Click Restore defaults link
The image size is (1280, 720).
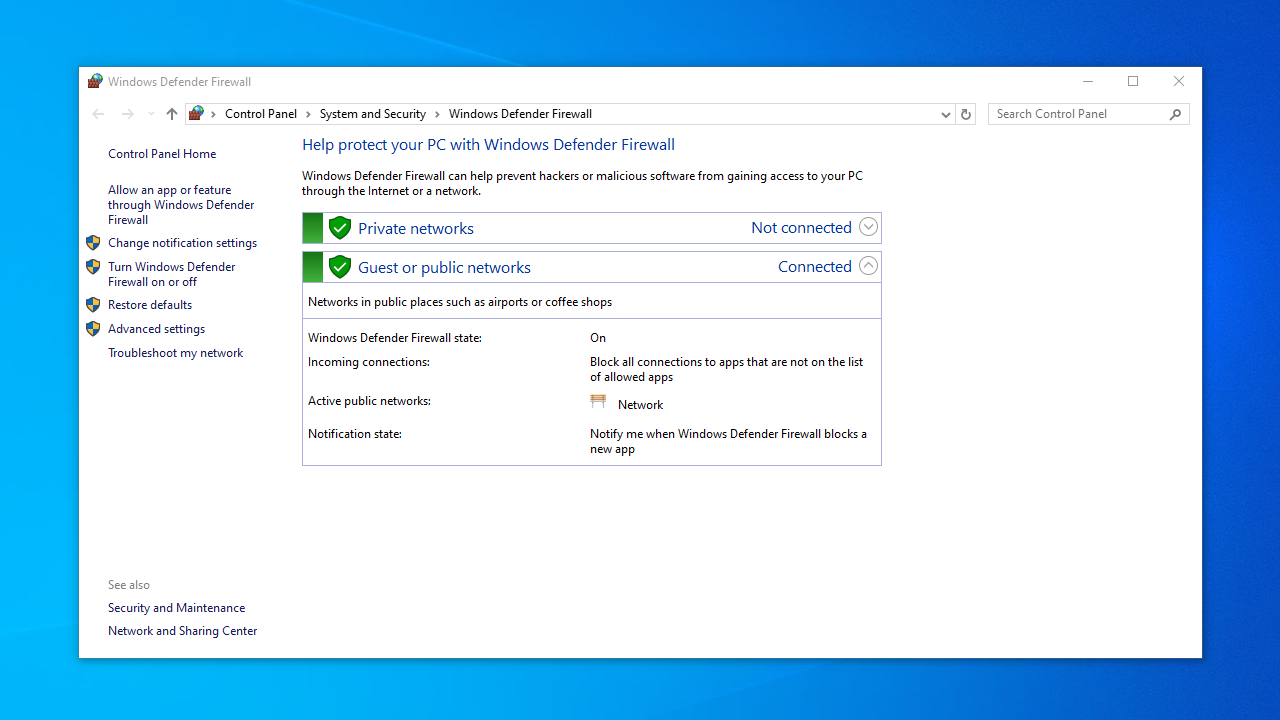click(150, 305)
